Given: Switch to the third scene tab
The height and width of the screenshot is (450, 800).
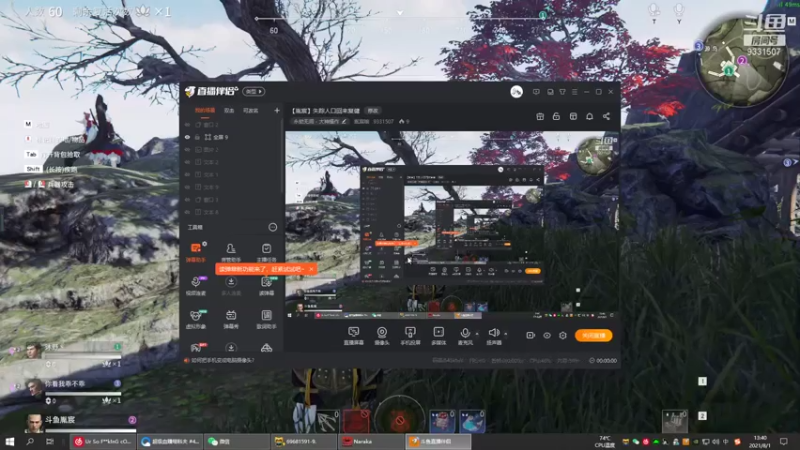Looking at the screenshot, I should point(251,110).
